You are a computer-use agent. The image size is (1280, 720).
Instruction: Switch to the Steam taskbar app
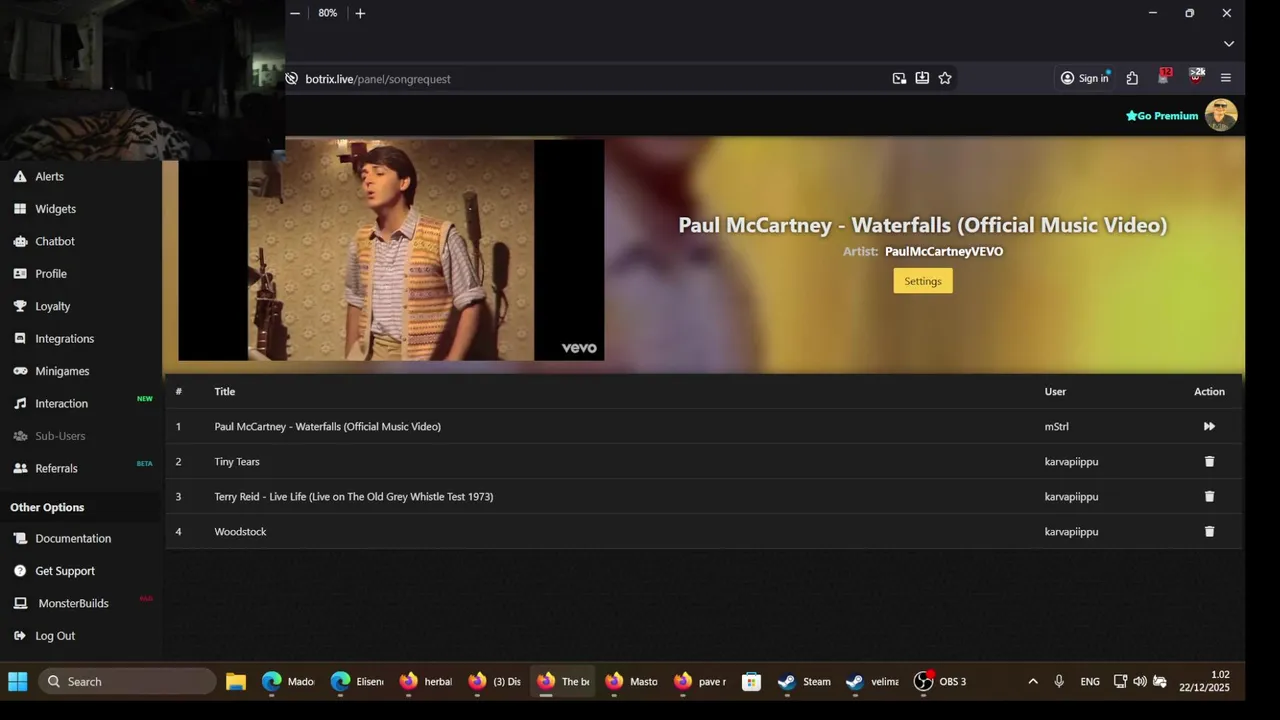(x=806, y=682)
